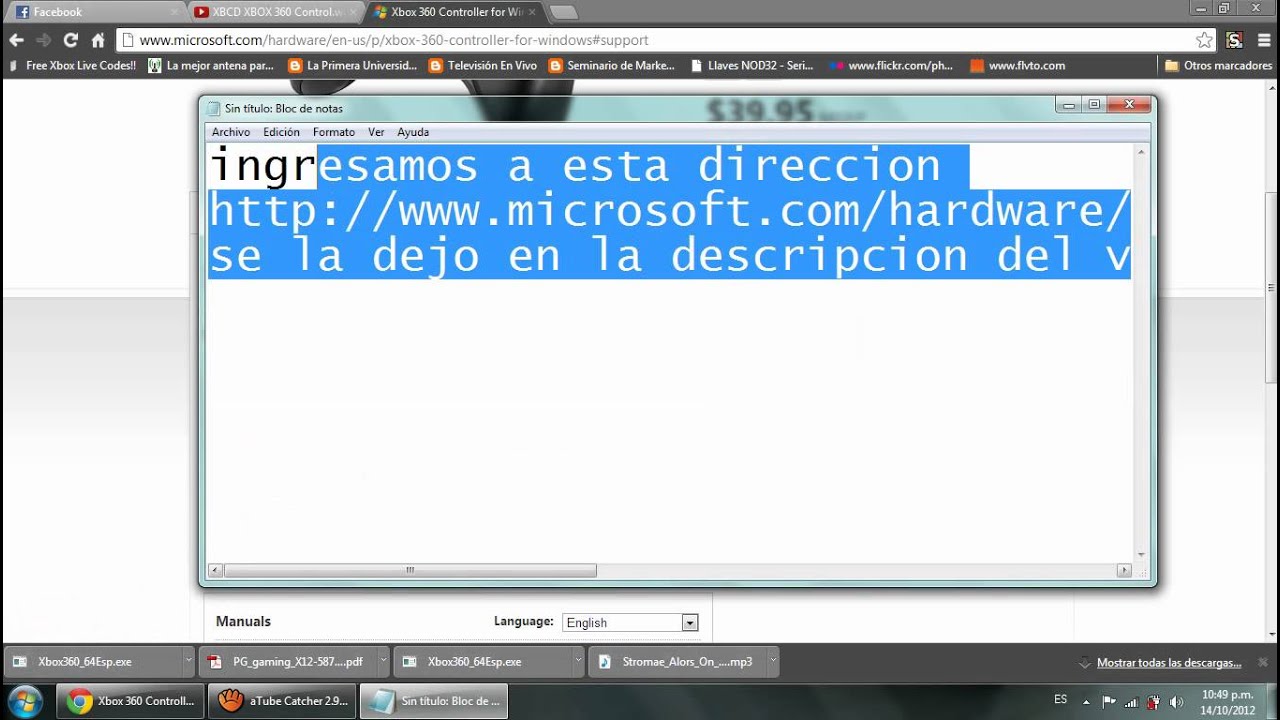
Task: Bookmark this page with the star icon
Action: click(1204, 40)
